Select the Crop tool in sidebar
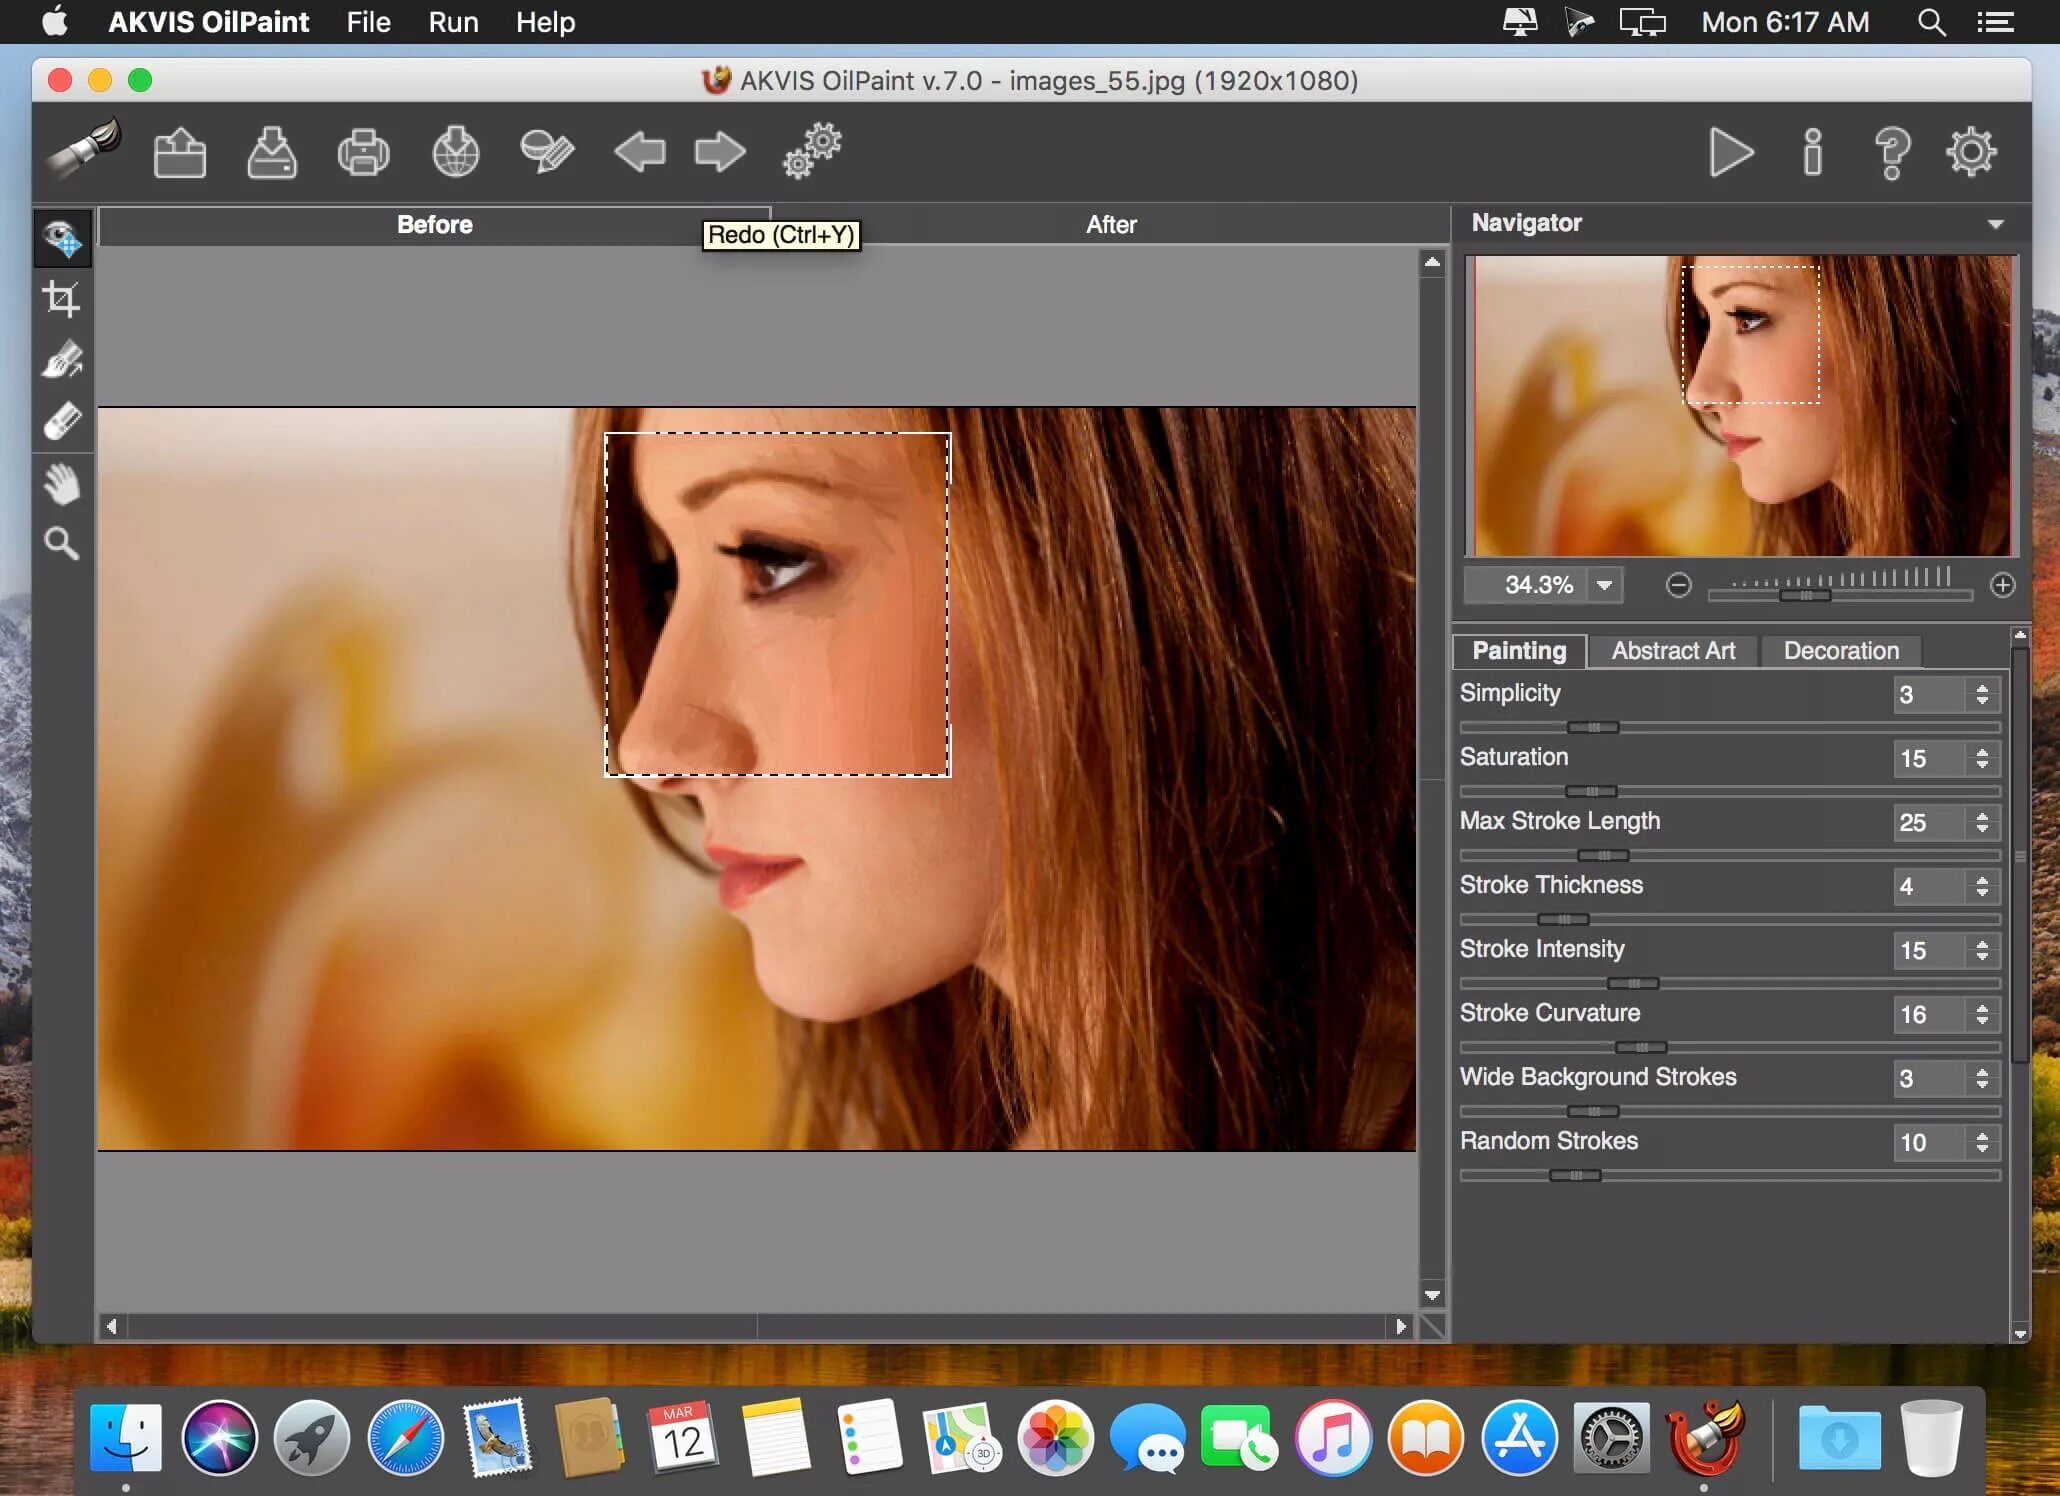 click(62, 299)
